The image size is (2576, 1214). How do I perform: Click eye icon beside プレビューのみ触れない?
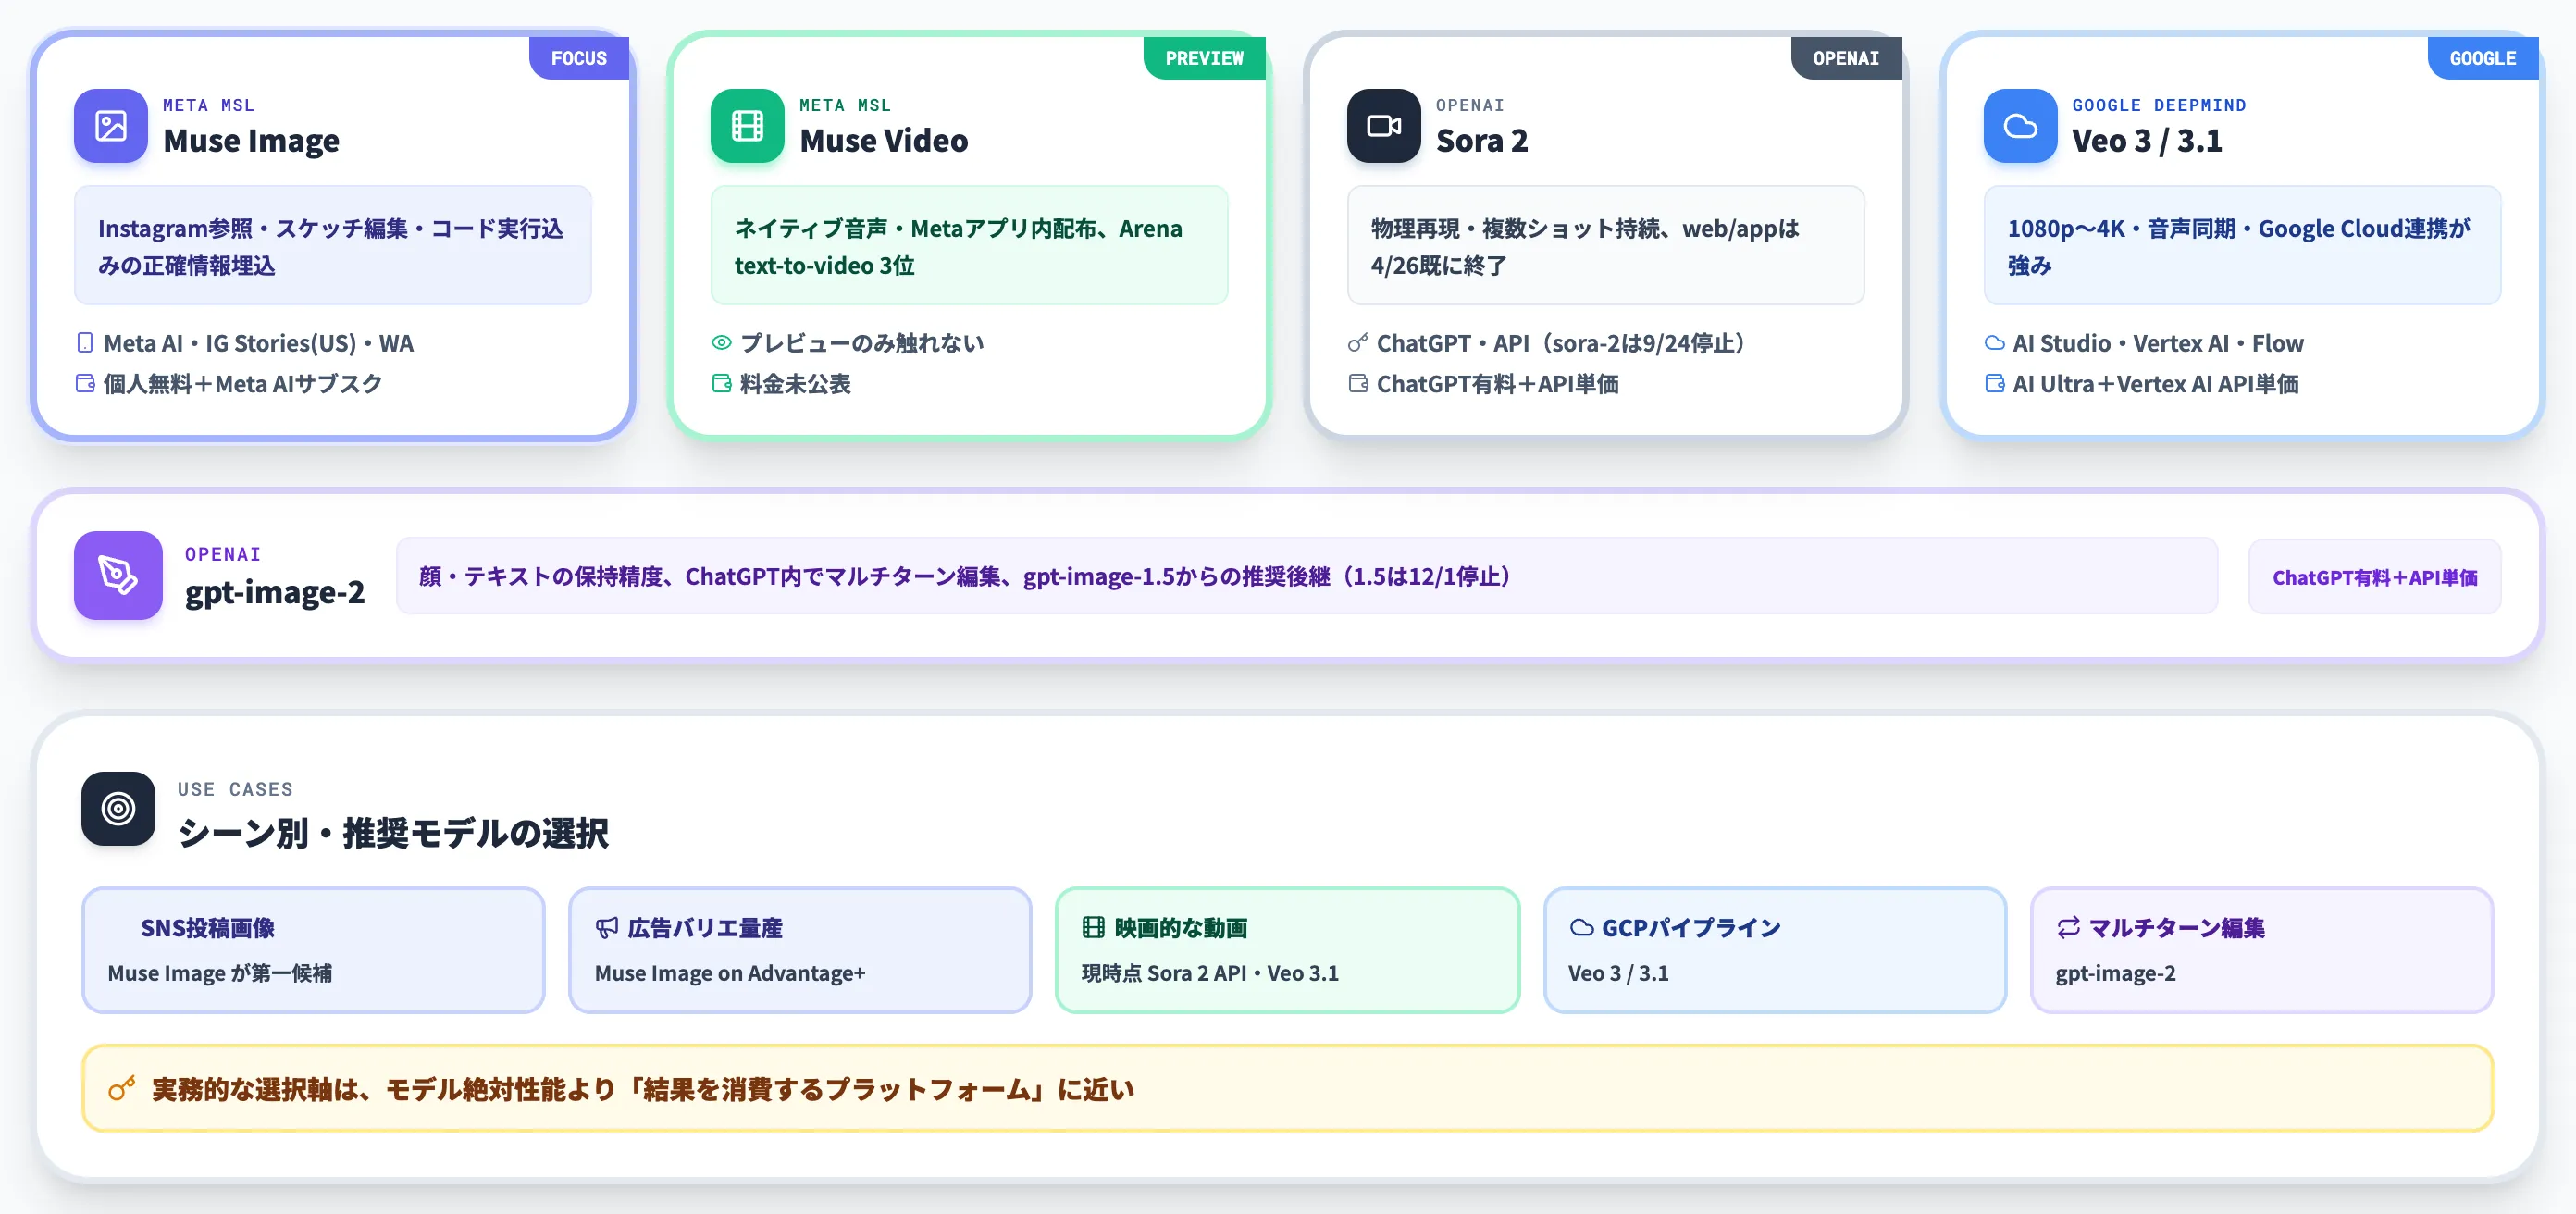[x=721, y=343]
